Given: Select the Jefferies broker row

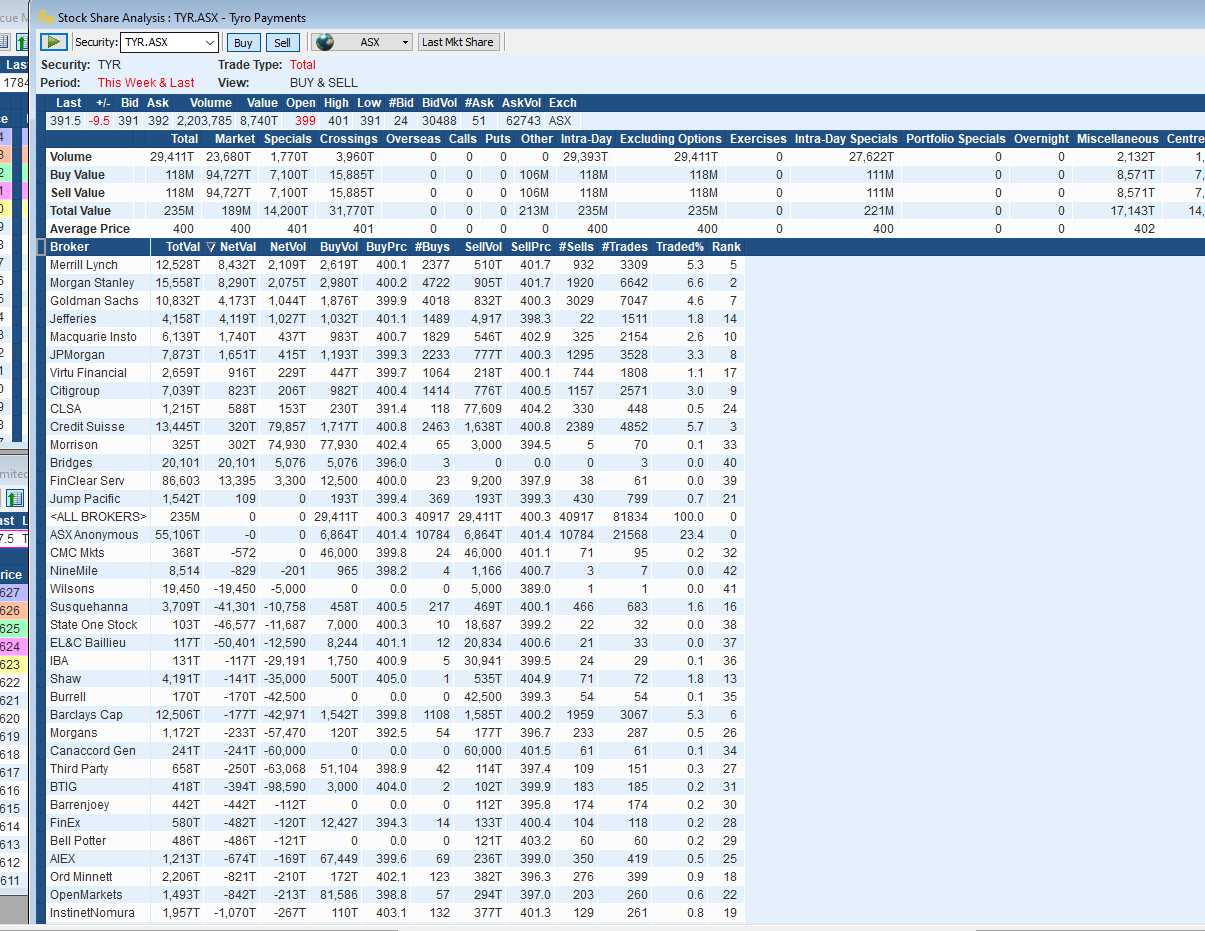Looking at the screenshot, I should 395,319.
